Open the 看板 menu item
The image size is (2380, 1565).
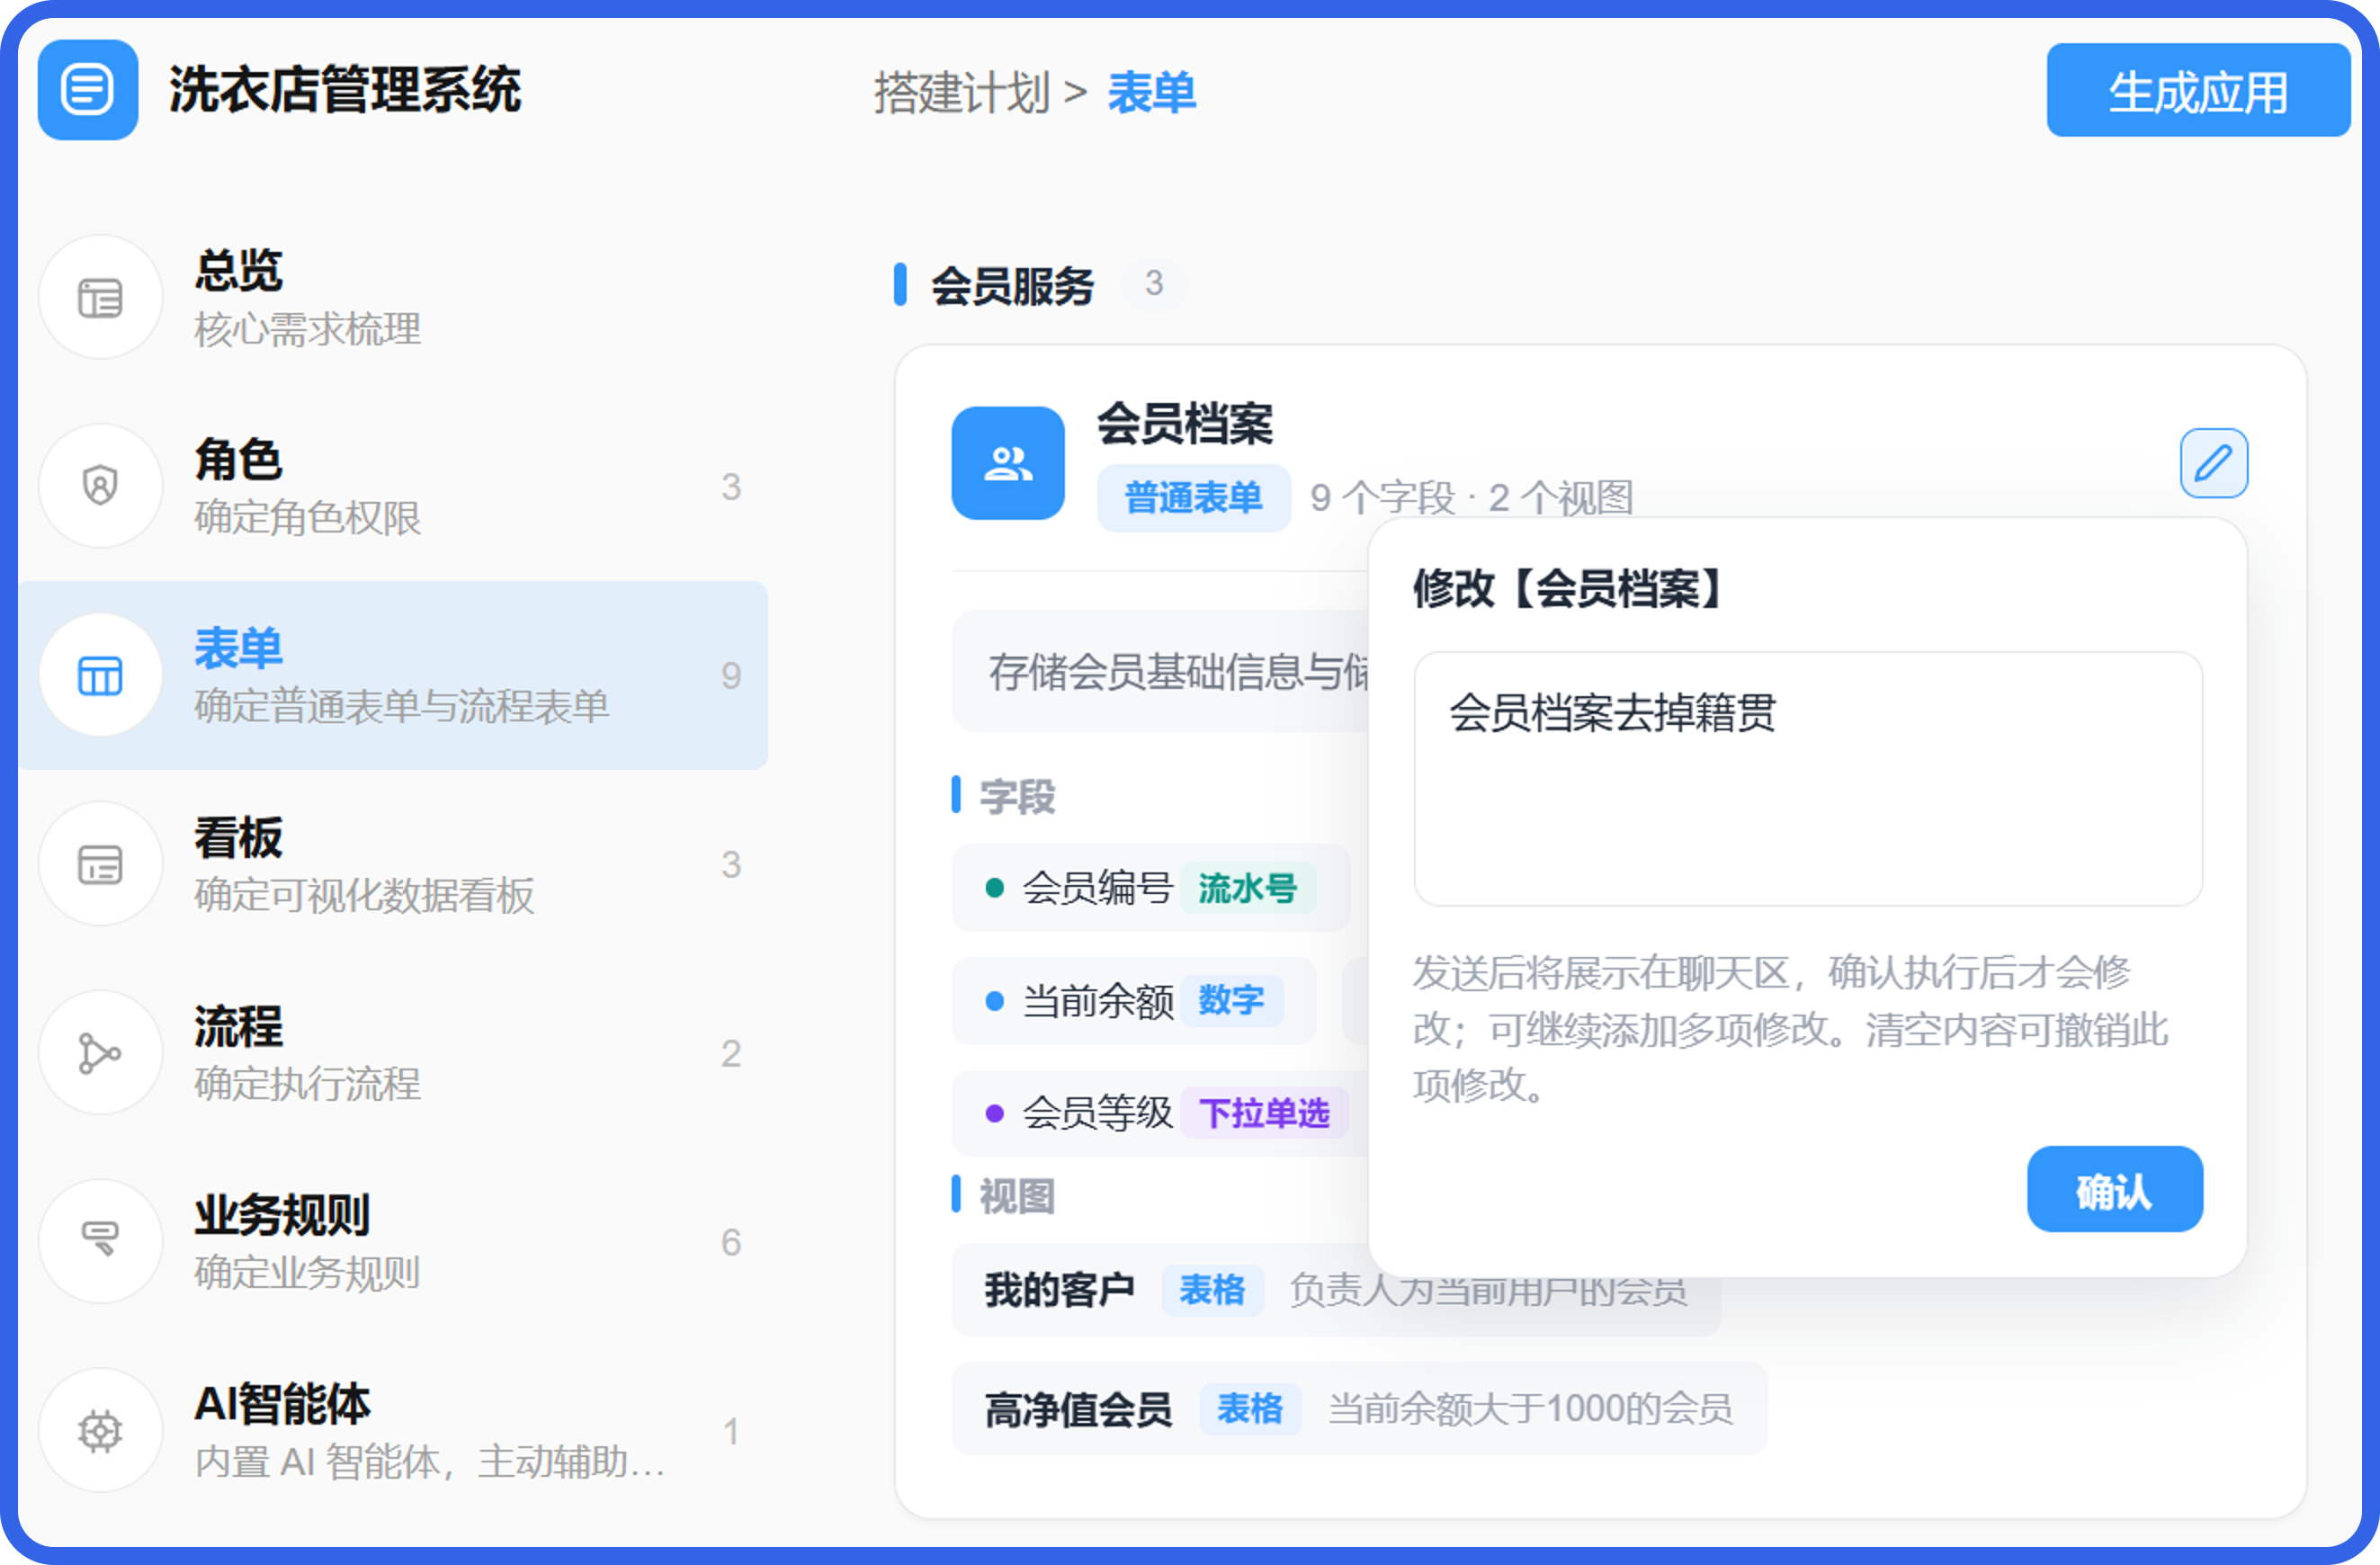point(393,864)
